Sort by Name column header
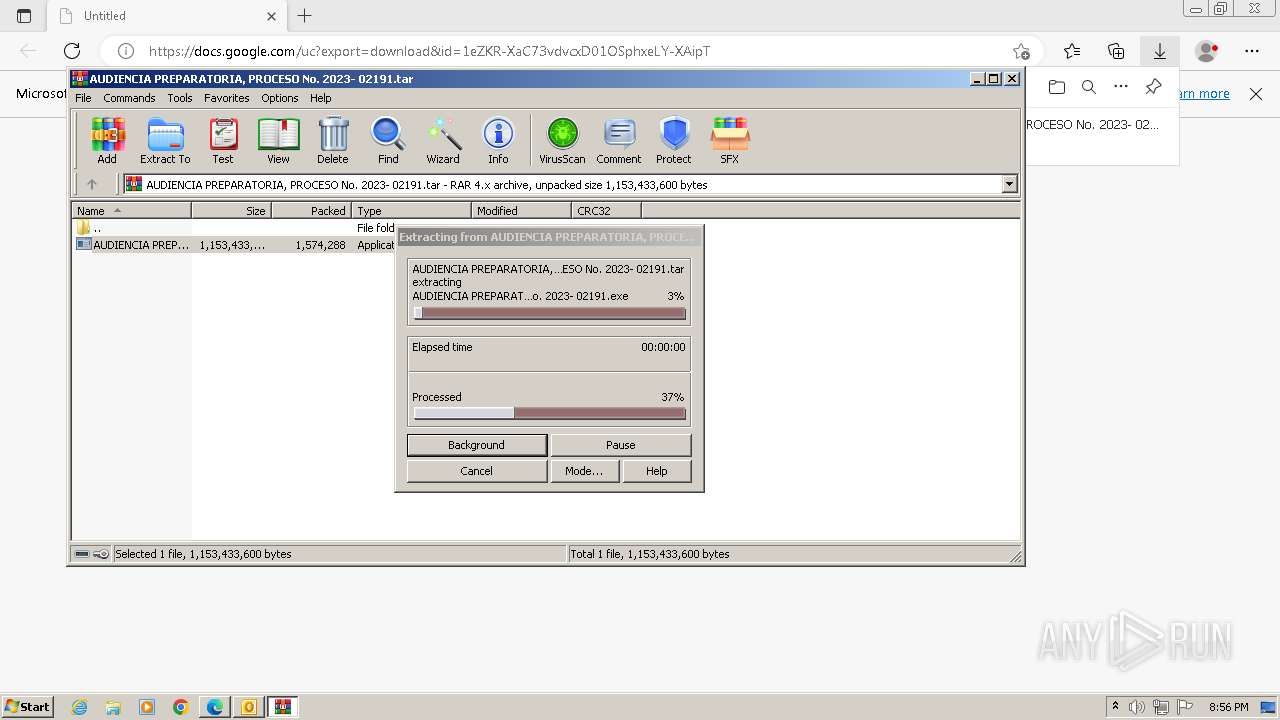This screenshot has height=720, width=1280. [131, 211]
